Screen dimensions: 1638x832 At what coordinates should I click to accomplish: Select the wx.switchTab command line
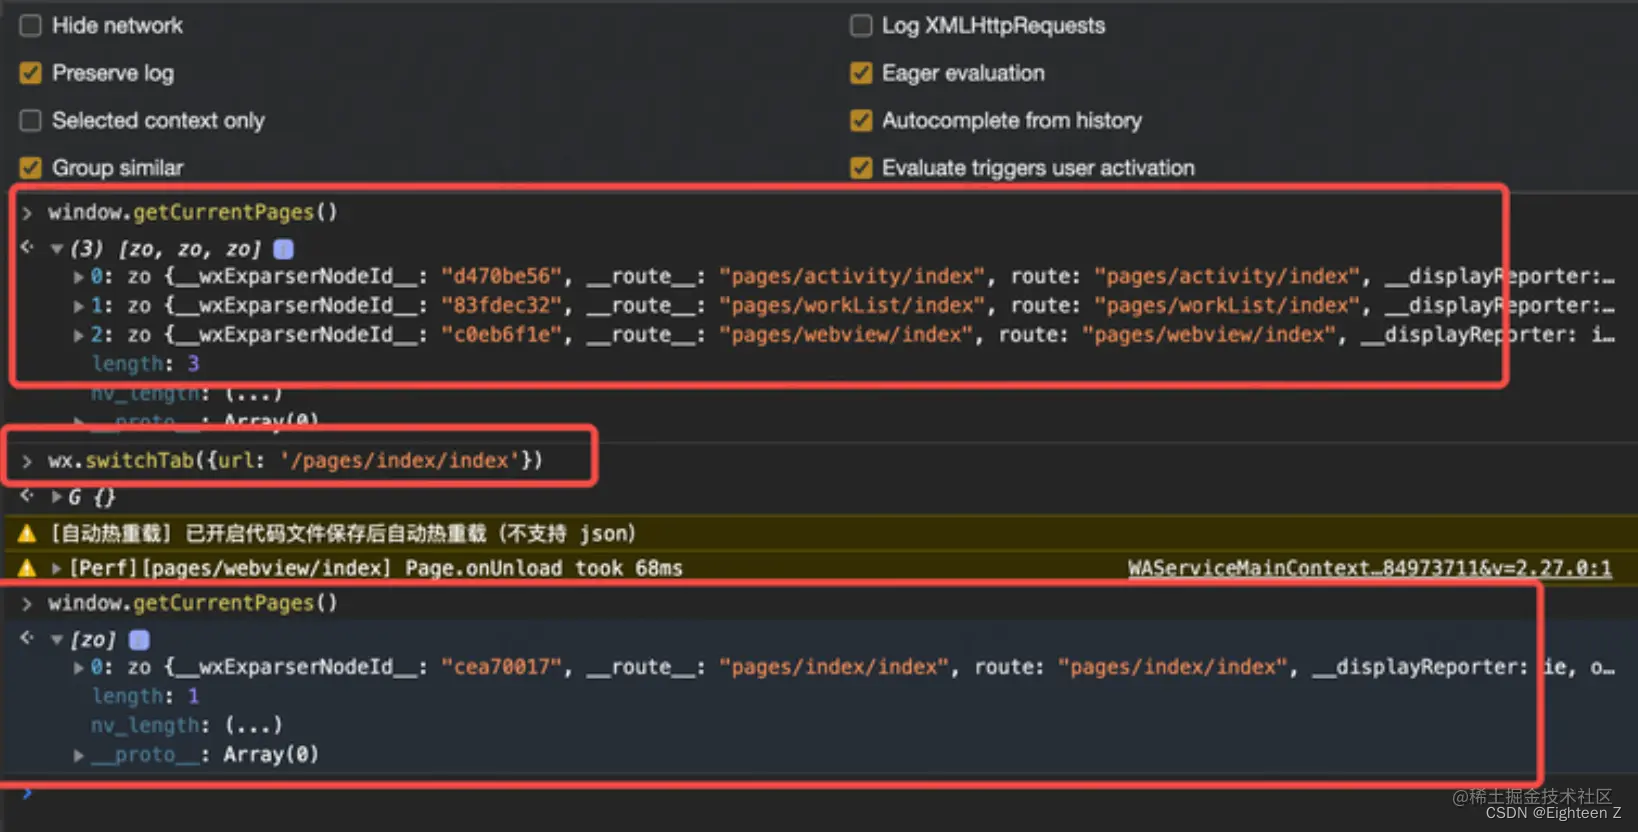(x=295, y=461)
